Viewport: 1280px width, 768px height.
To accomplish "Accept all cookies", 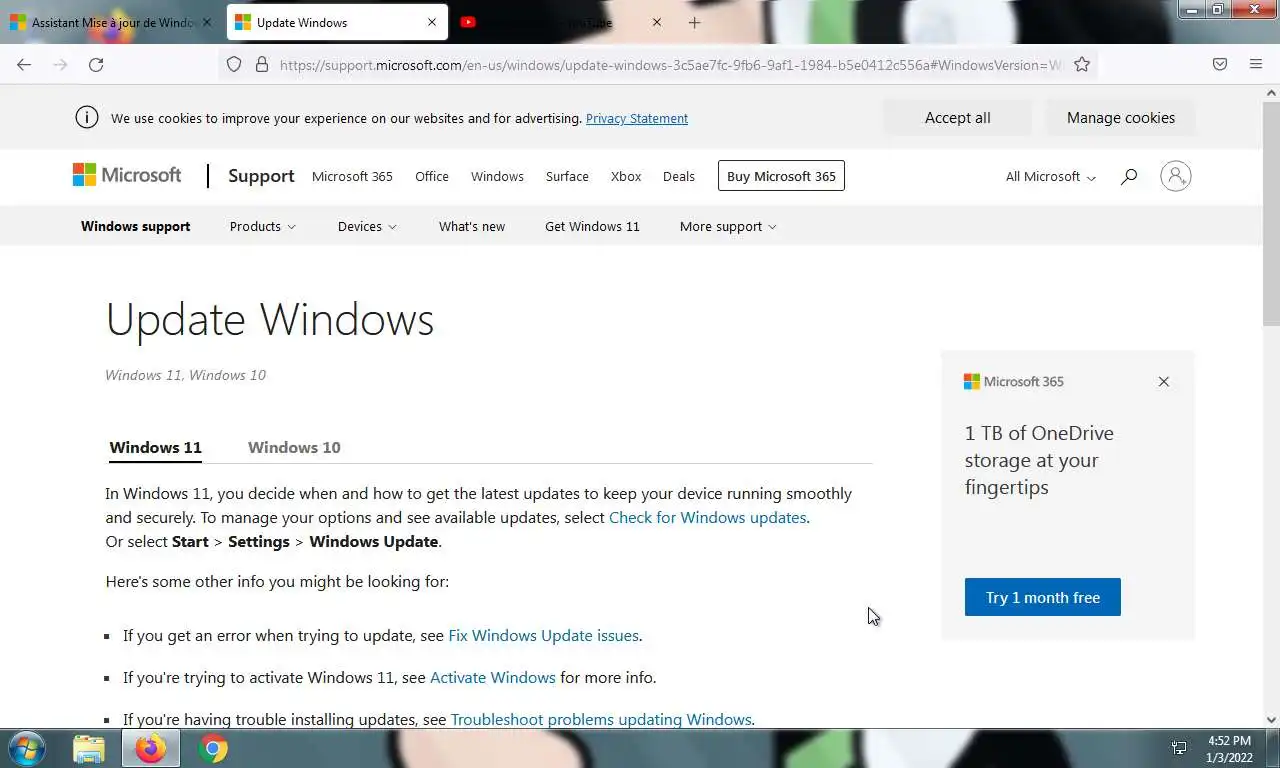I will pos(957,118).
